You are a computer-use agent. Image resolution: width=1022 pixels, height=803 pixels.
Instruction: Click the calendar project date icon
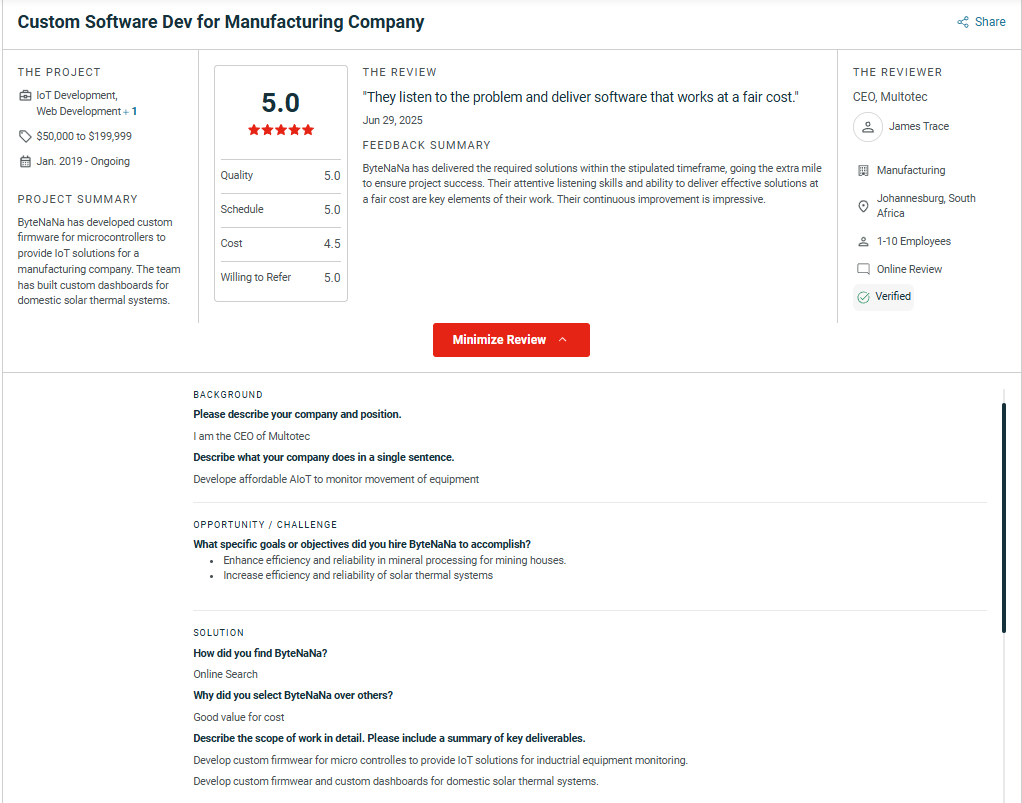point(25,162)
